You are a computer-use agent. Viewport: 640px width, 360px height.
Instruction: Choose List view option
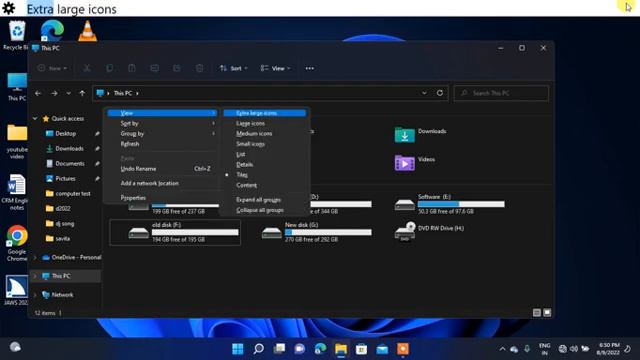click(x=240, y=154)
